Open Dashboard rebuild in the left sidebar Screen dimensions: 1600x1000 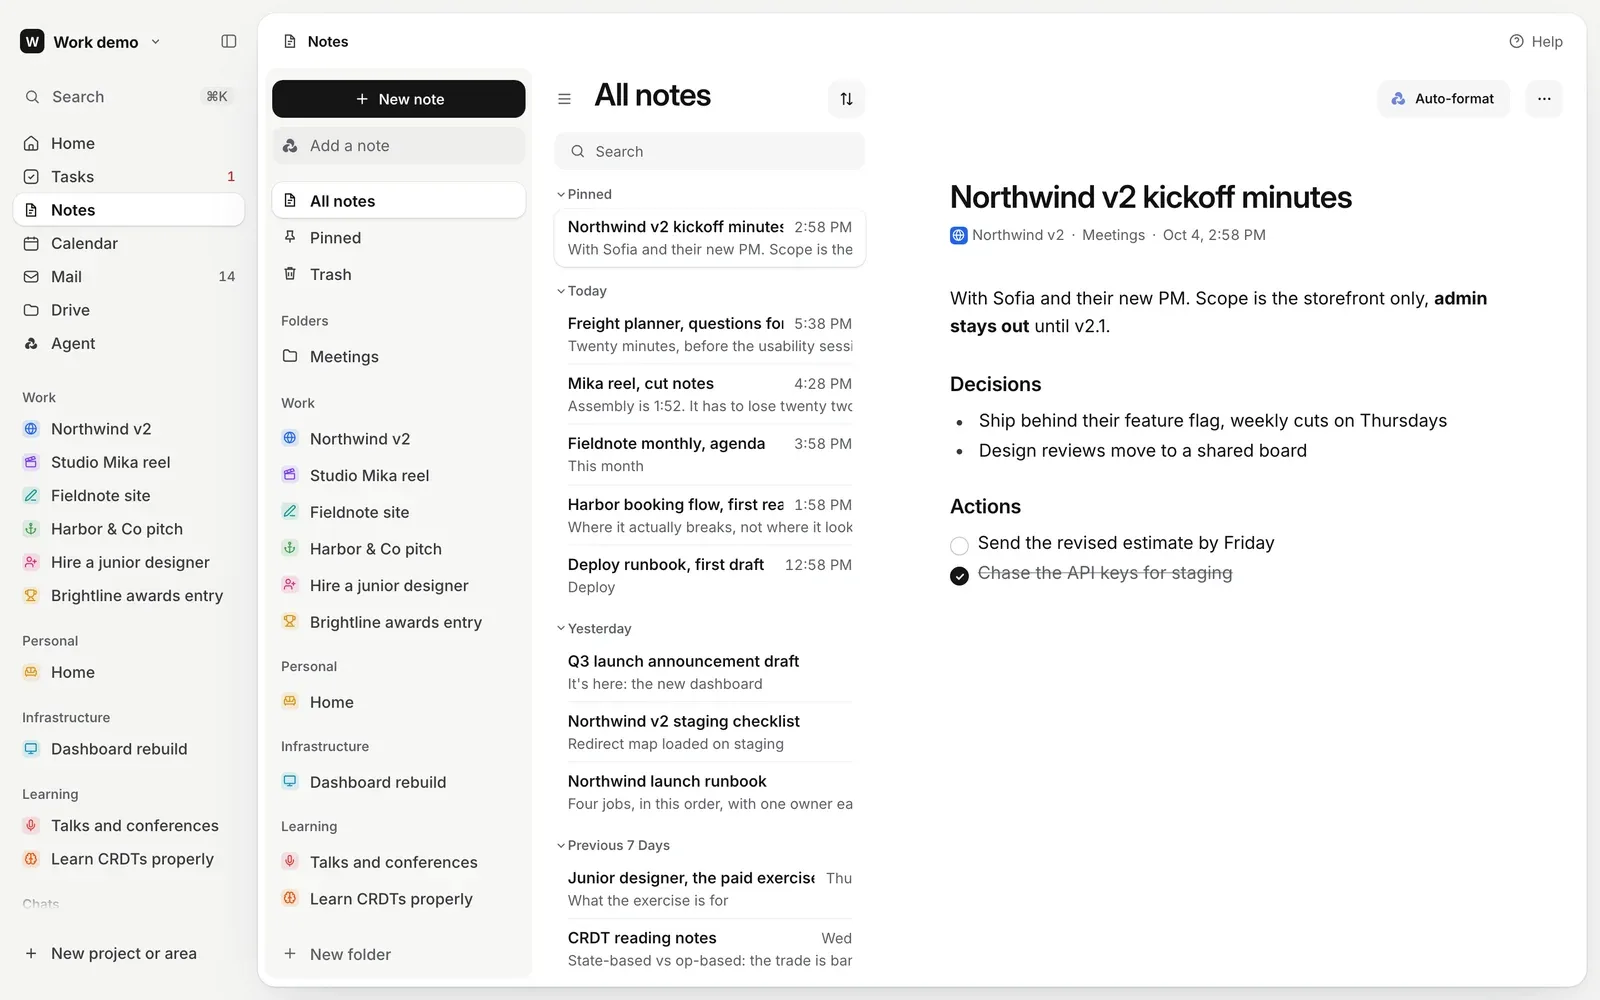coord(129,749)
